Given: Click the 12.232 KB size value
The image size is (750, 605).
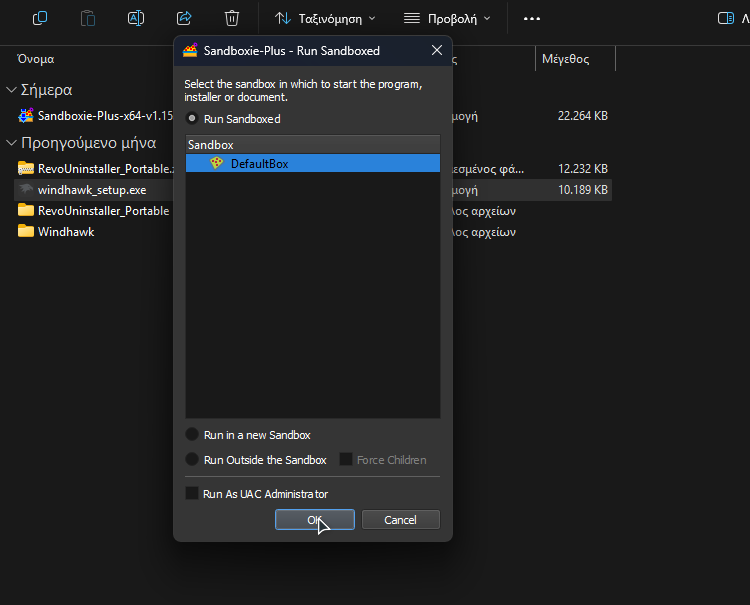Looking at the screenshot, I should [x=583, y=169].
